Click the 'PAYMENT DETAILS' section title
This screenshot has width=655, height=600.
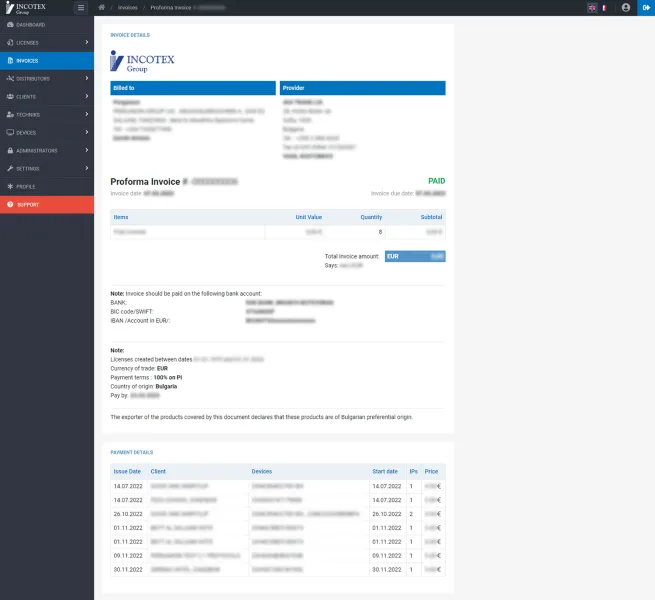(132, 453)
